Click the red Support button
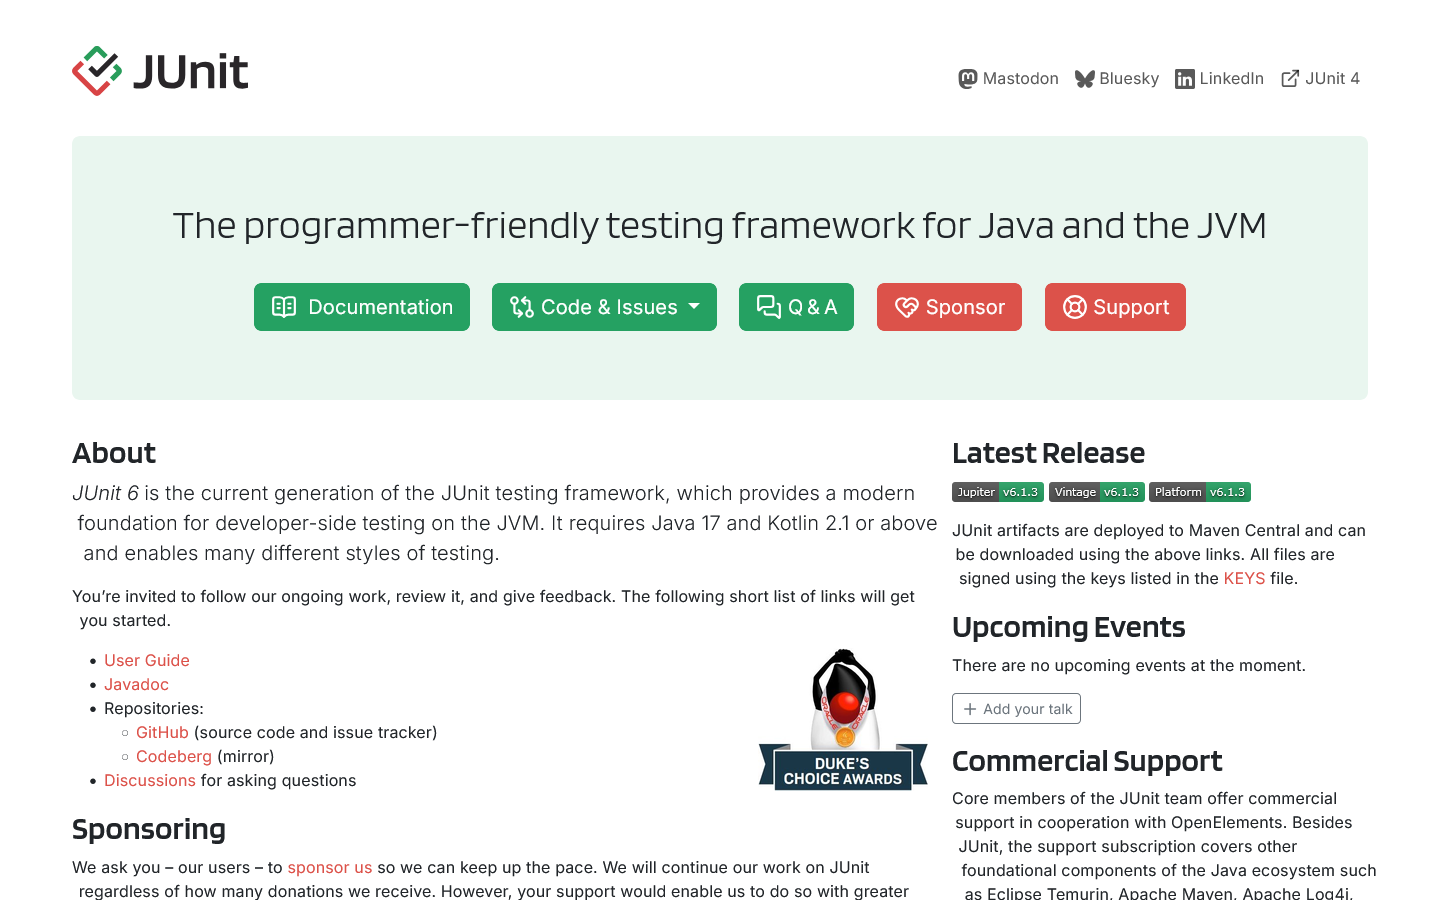The image size is (1440, 900). point(1115,307)
